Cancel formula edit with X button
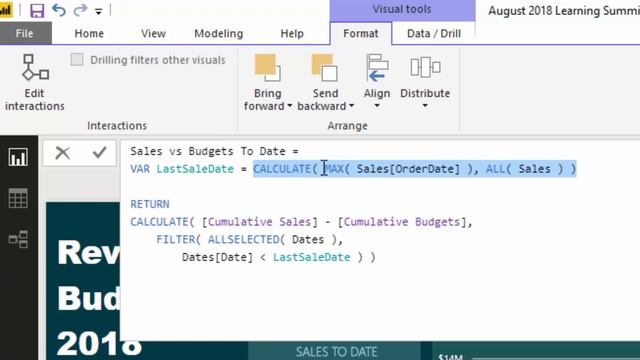This screenshot has height=360, width=640. [x=62, y=153]
